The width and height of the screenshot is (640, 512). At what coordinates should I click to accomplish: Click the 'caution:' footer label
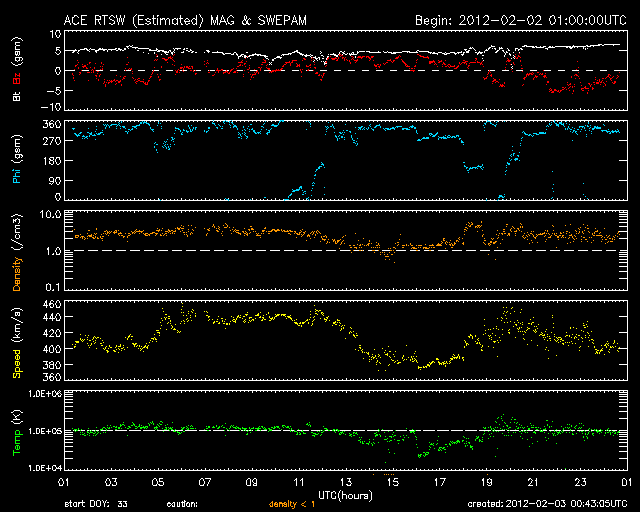[182, 504]
